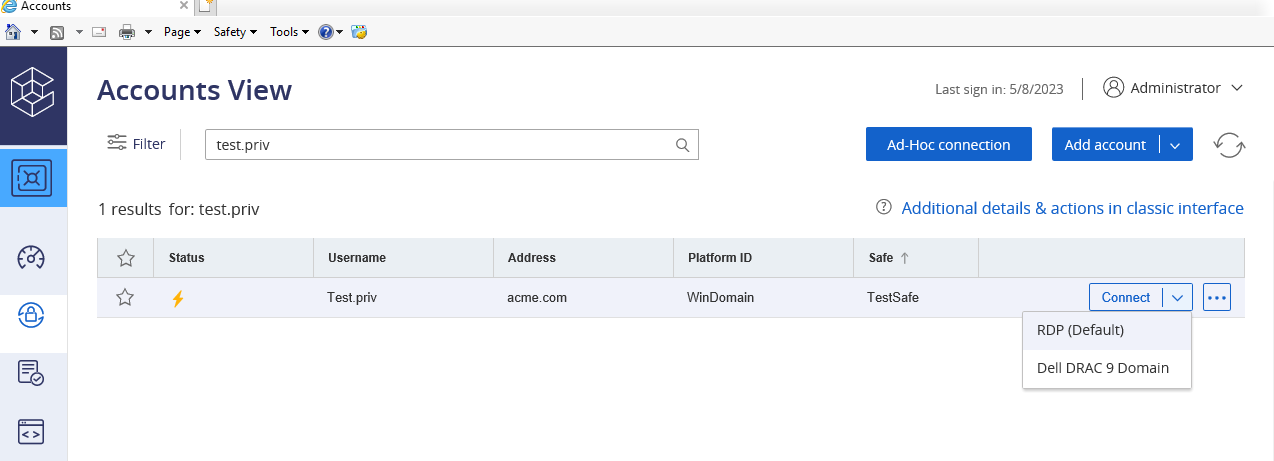Image resolution: width=1274 pixels, height=461 pixels.
Task: Click the Add account button
Action: pyautogui.click(x=1105, y=145)
